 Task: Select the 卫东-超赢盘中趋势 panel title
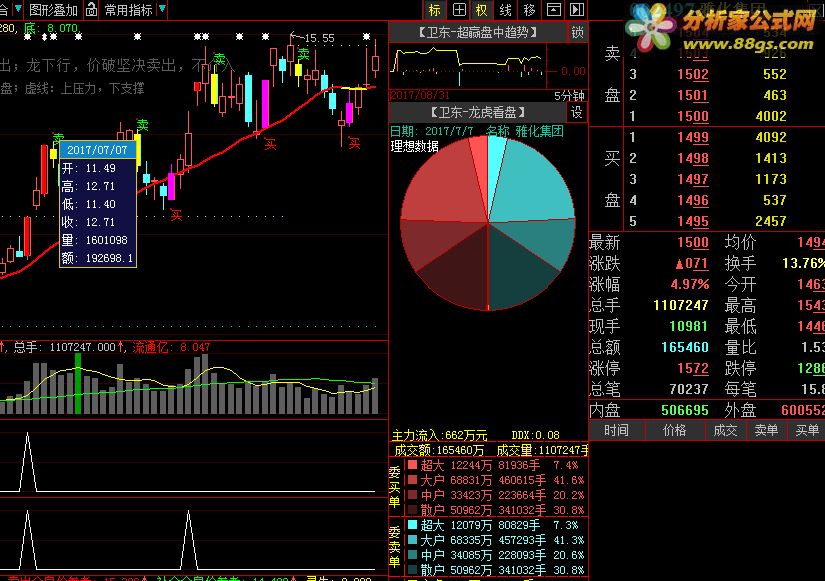pyautogui.click(x=478, y=33)
